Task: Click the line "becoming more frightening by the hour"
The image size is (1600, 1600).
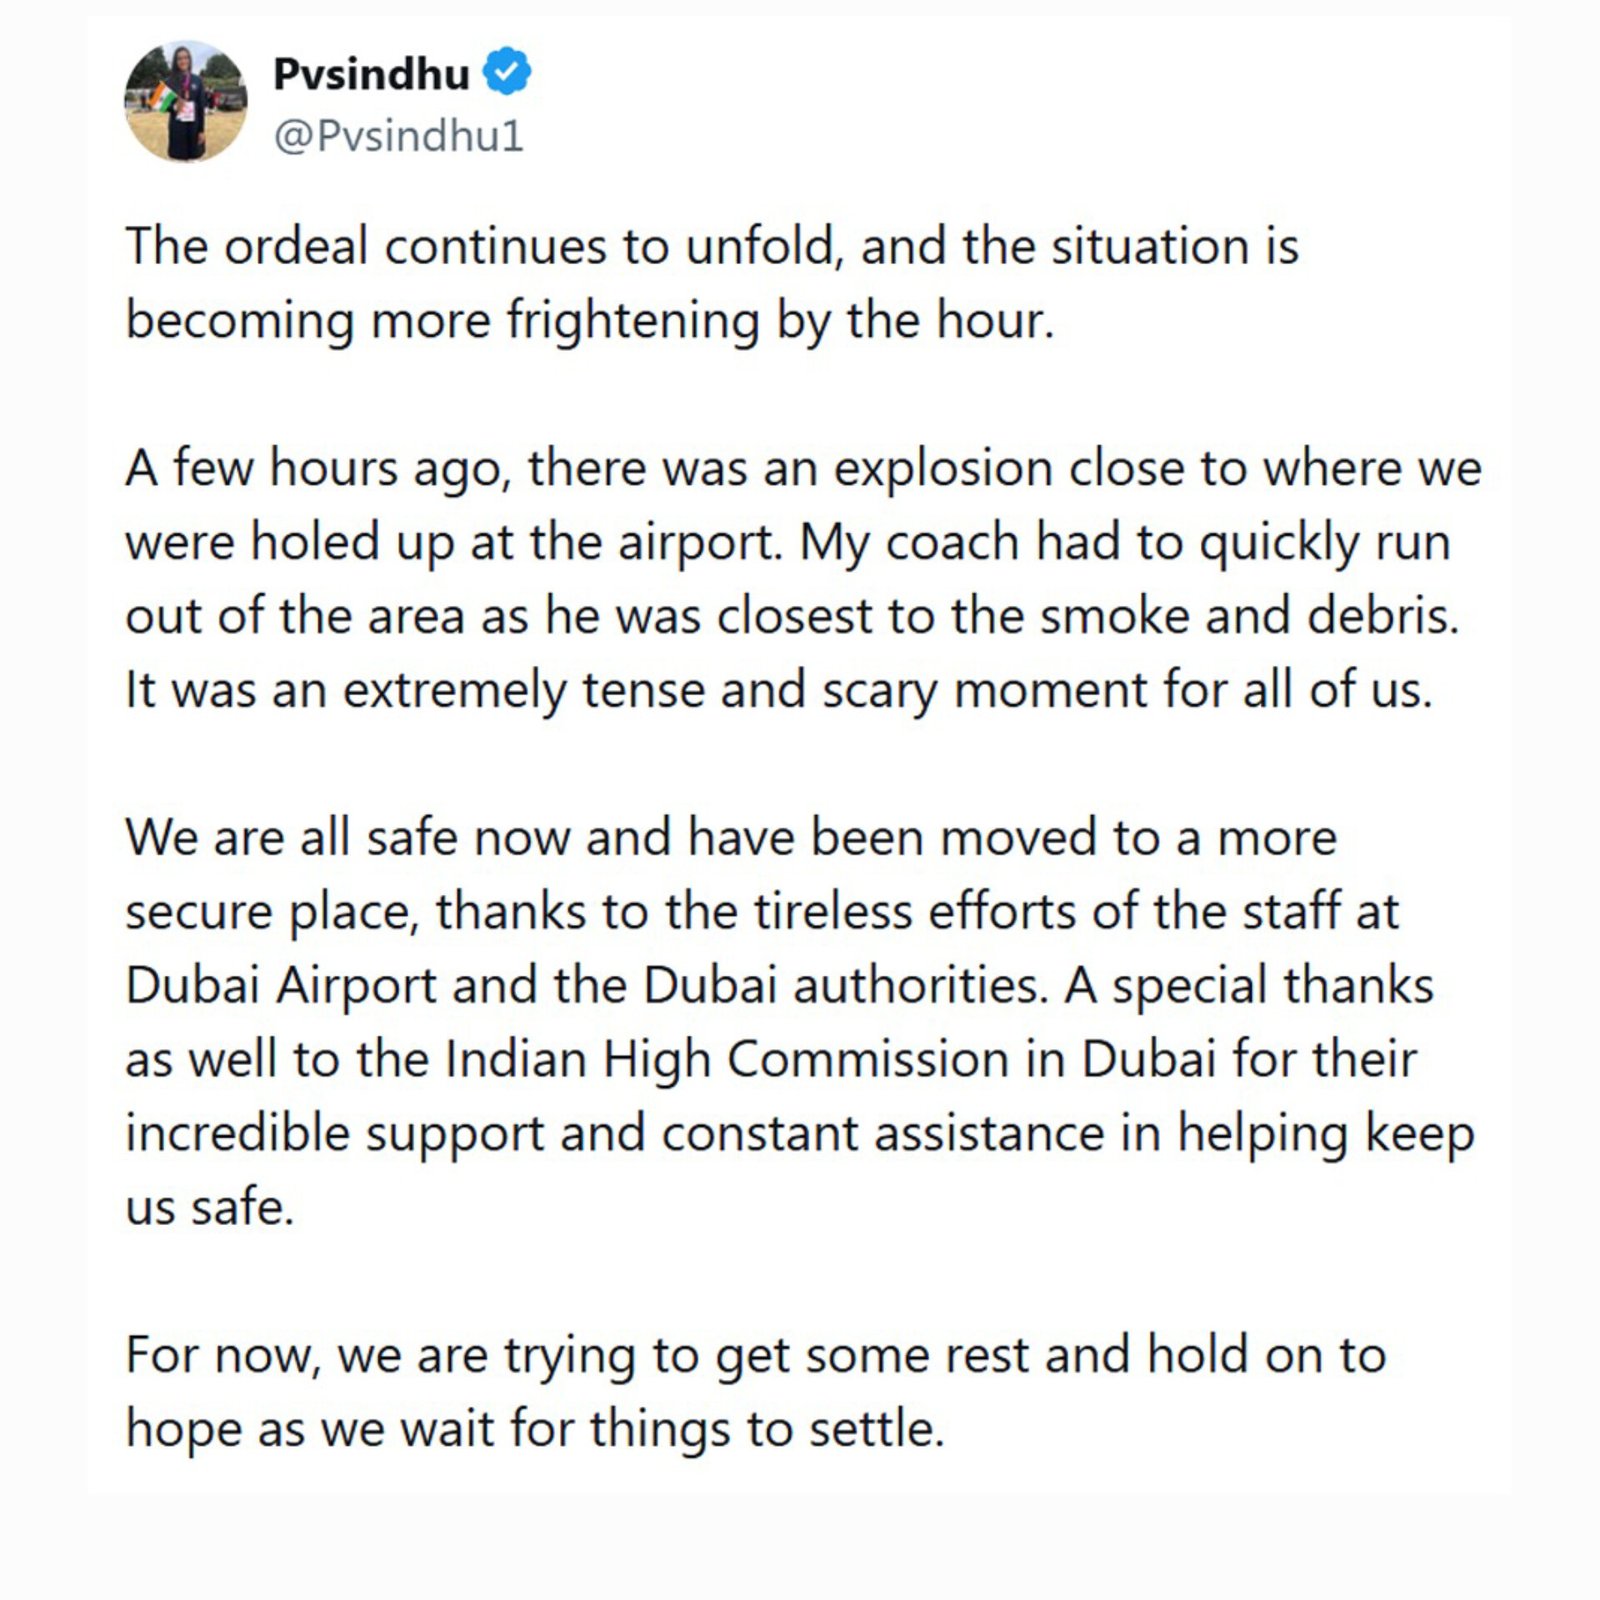Action: [x=590, y=321]
